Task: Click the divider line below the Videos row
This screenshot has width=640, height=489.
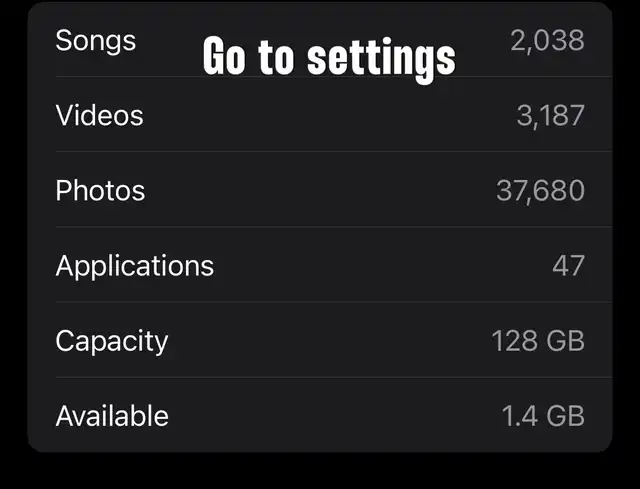Action: pyautogui.click(x=333, y=151)
